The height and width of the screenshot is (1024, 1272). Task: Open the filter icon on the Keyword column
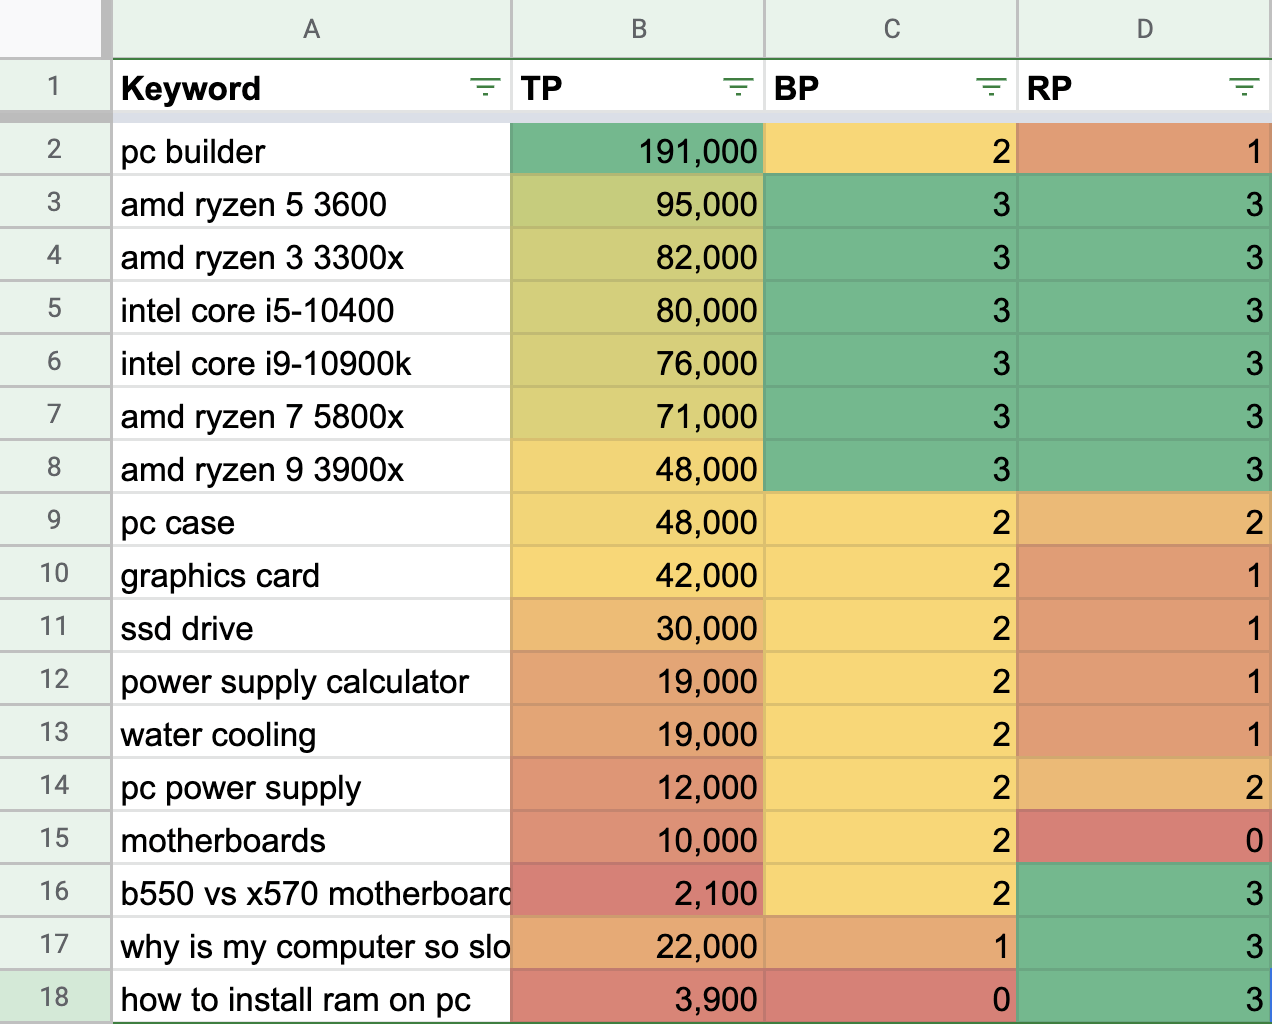(484, 87)
